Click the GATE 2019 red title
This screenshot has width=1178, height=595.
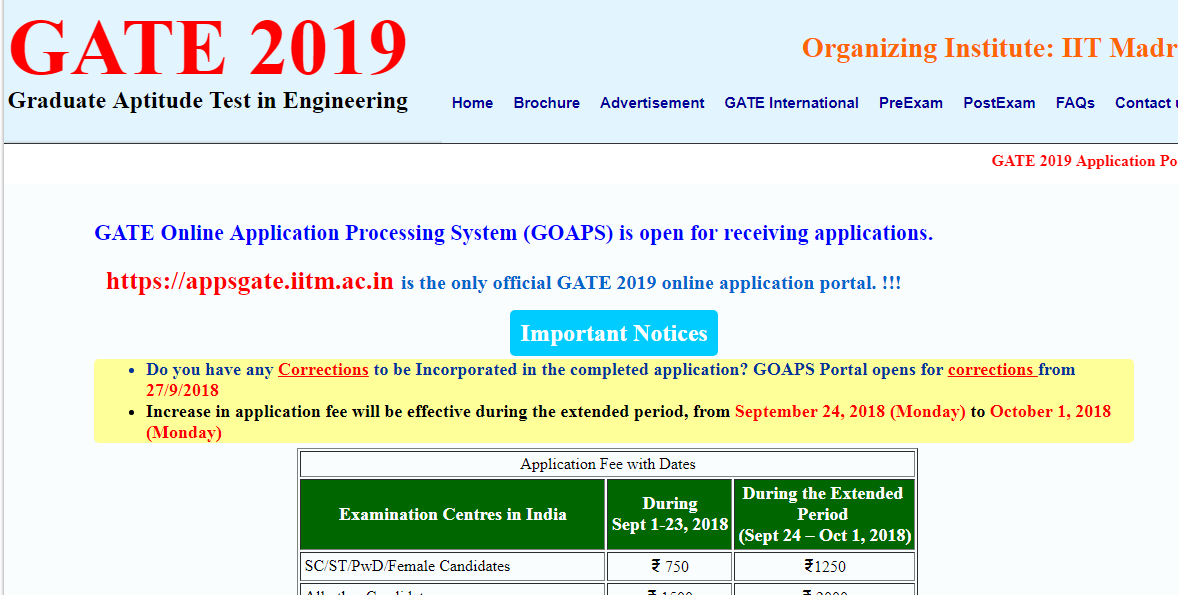208,46
